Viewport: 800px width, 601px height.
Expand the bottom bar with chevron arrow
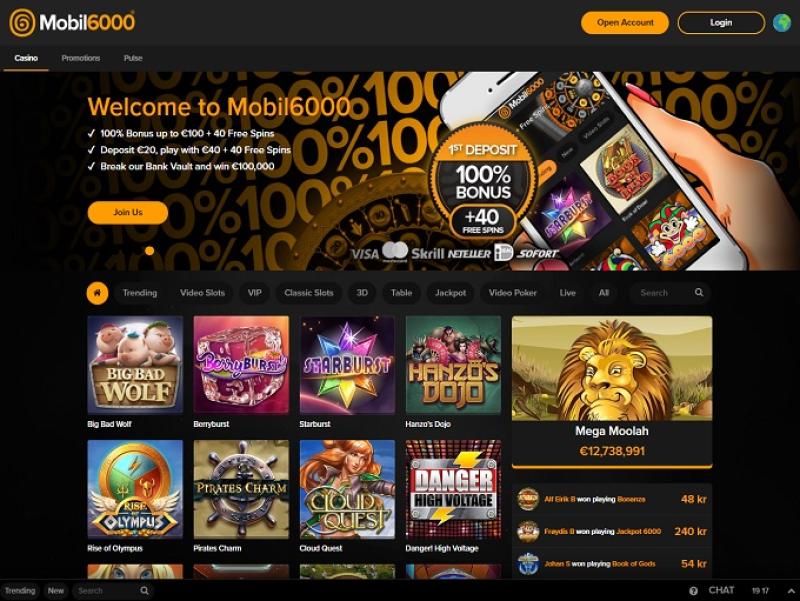pyautogui.click(x=791, y=591)
